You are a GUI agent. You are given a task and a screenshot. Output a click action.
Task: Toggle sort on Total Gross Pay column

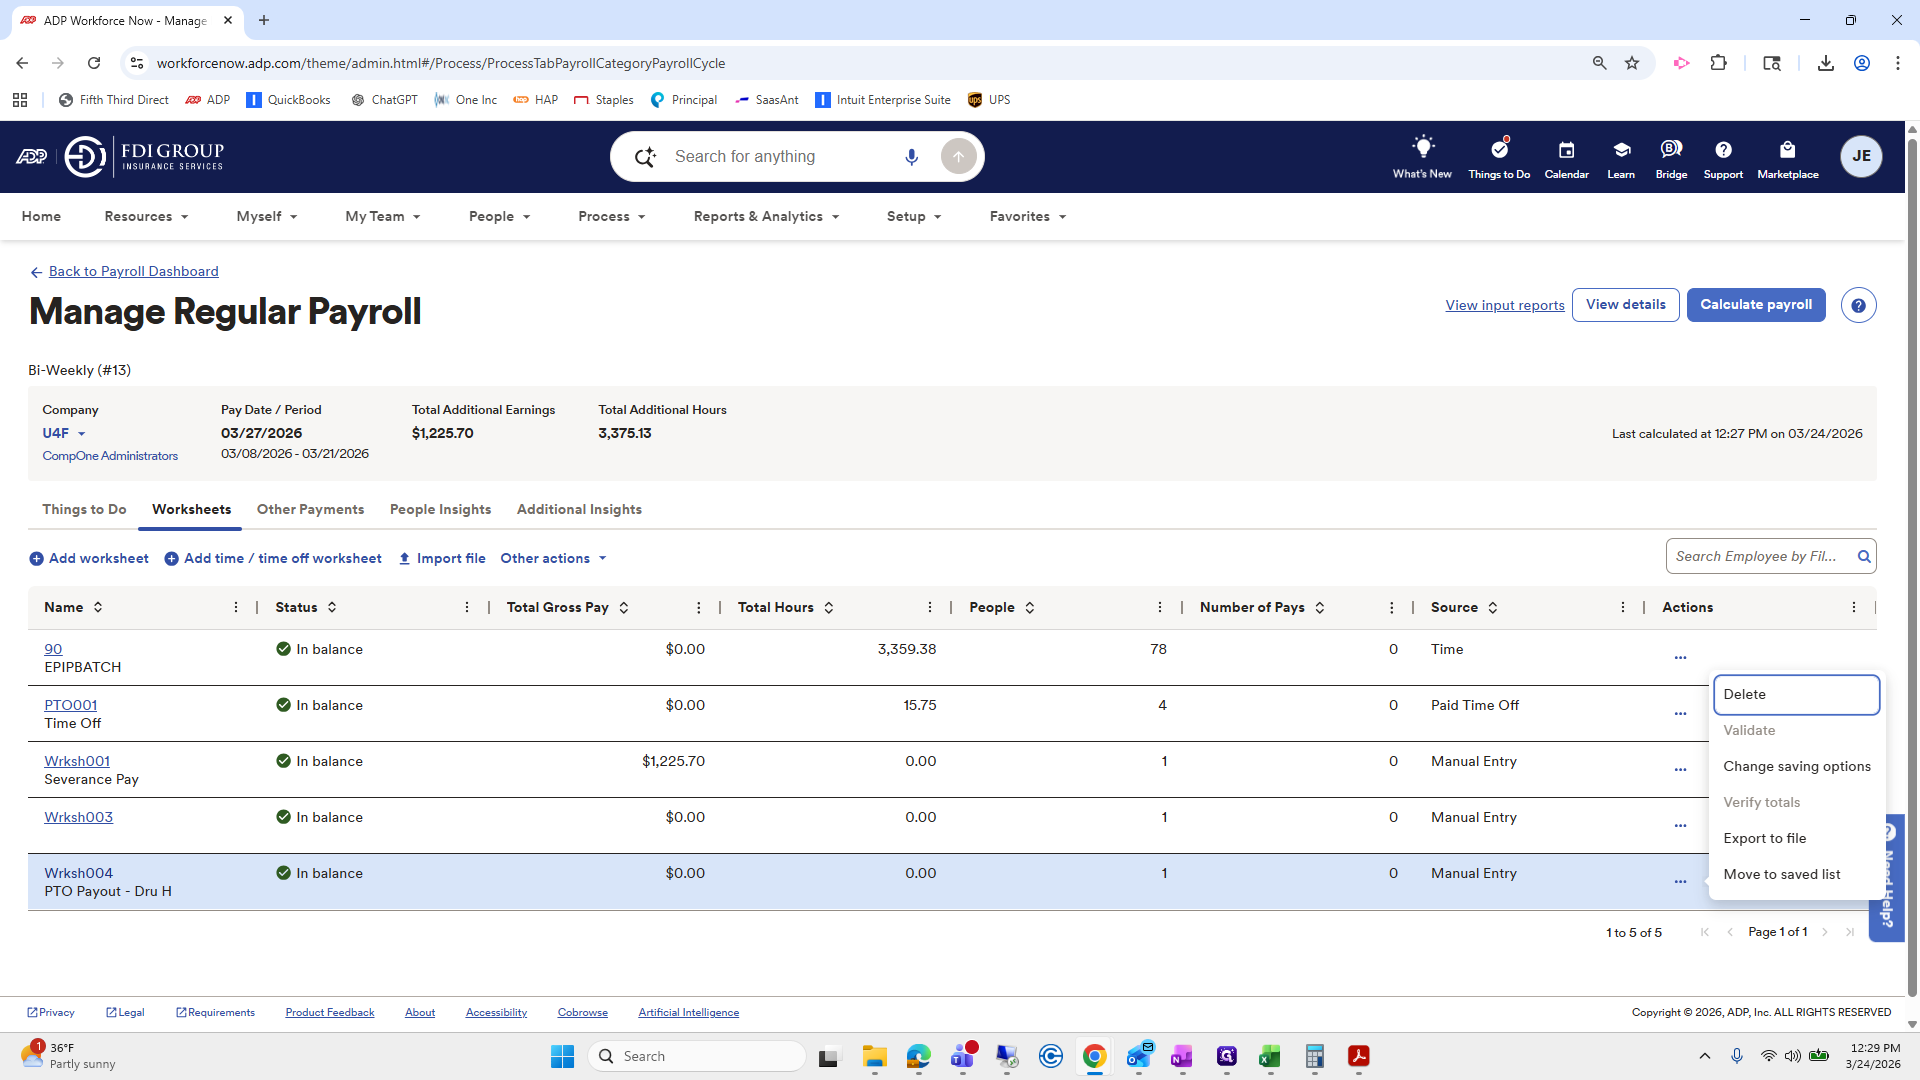[624, 608]
